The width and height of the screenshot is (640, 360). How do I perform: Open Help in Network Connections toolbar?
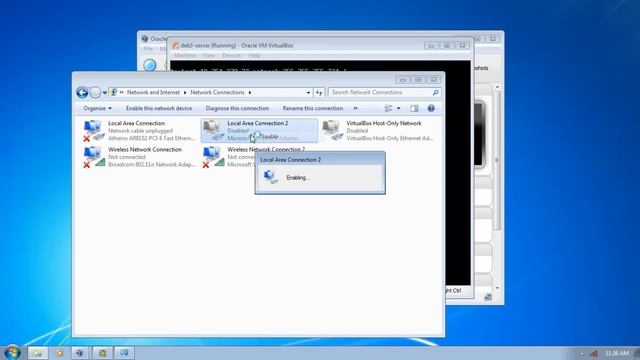click(431, 108)
